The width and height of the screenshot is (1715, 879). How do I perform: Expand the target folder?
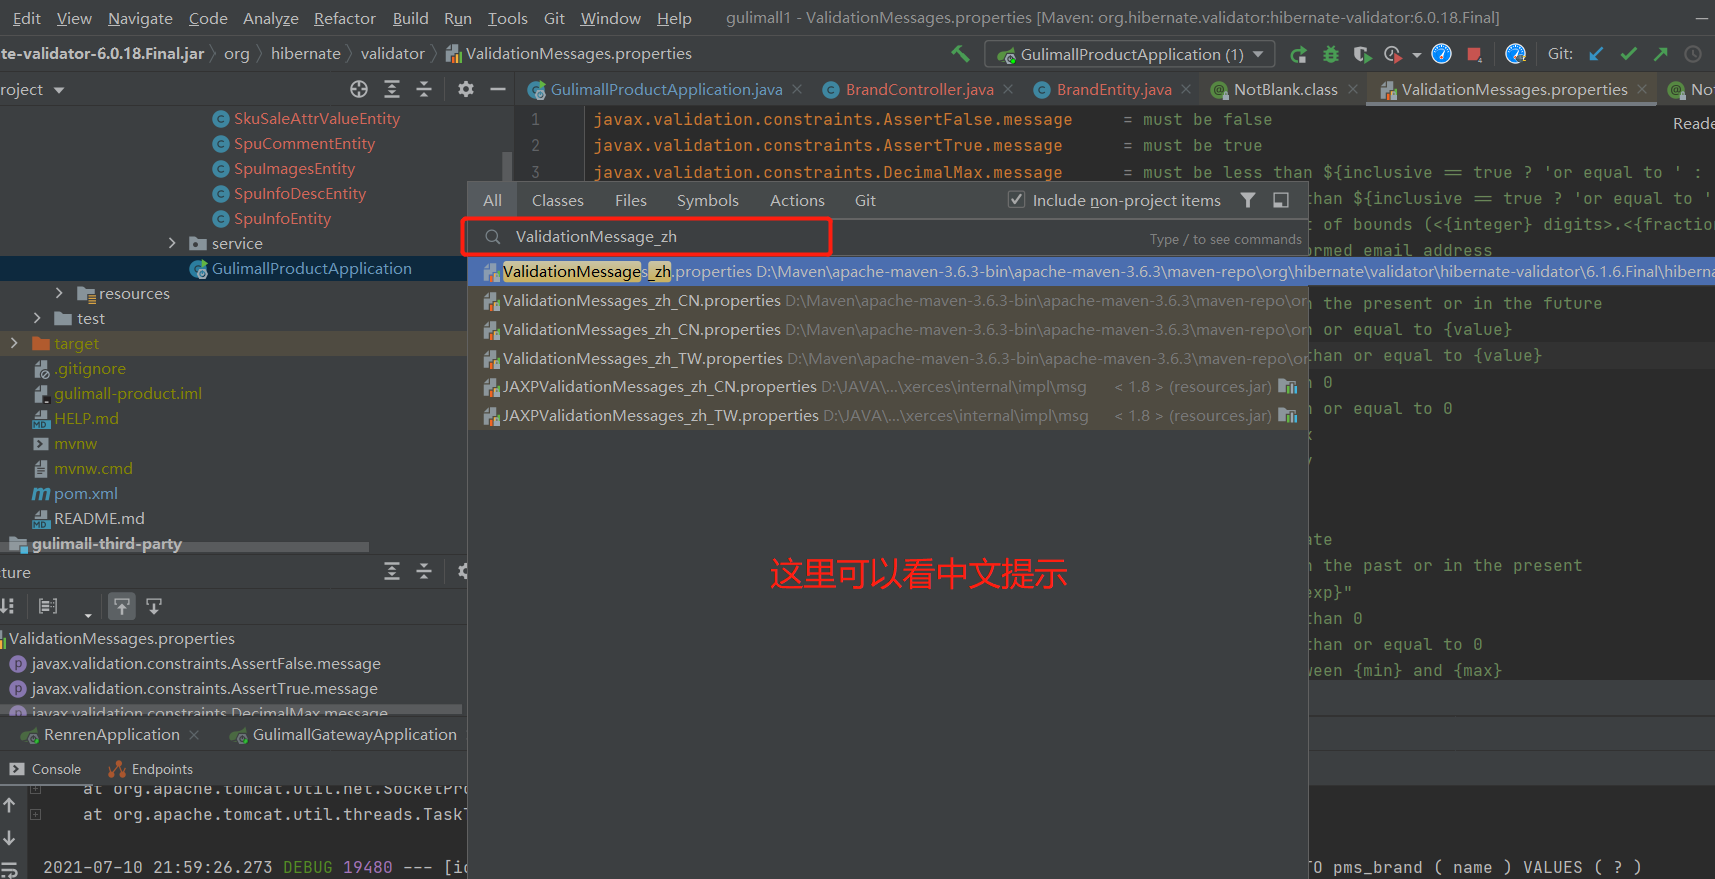[14, 343]
